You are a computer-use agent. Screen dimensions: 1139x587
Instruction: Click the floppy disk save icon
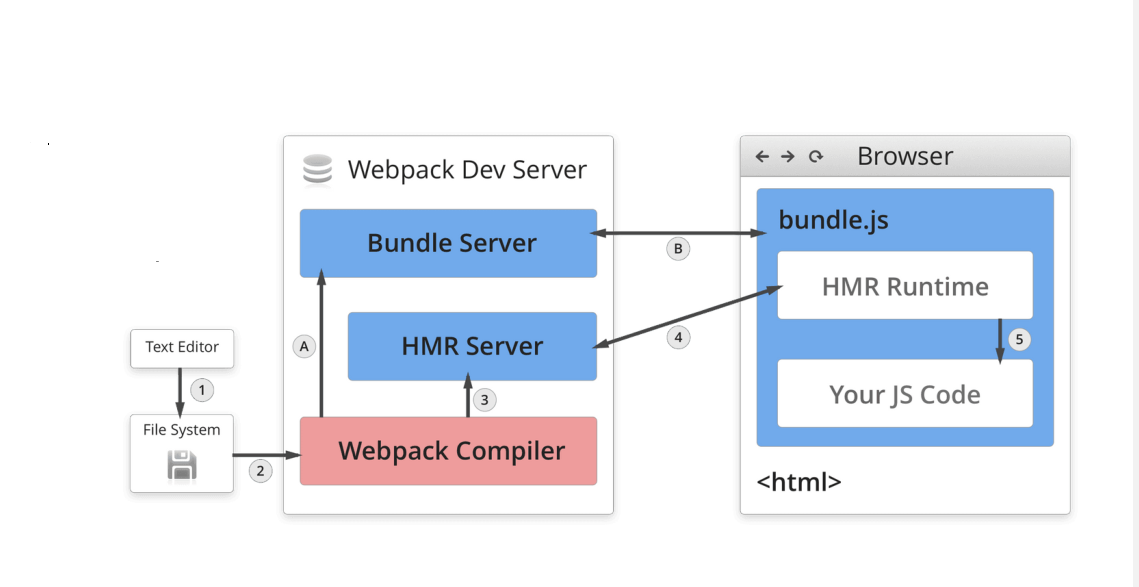[x=182, y=466]
